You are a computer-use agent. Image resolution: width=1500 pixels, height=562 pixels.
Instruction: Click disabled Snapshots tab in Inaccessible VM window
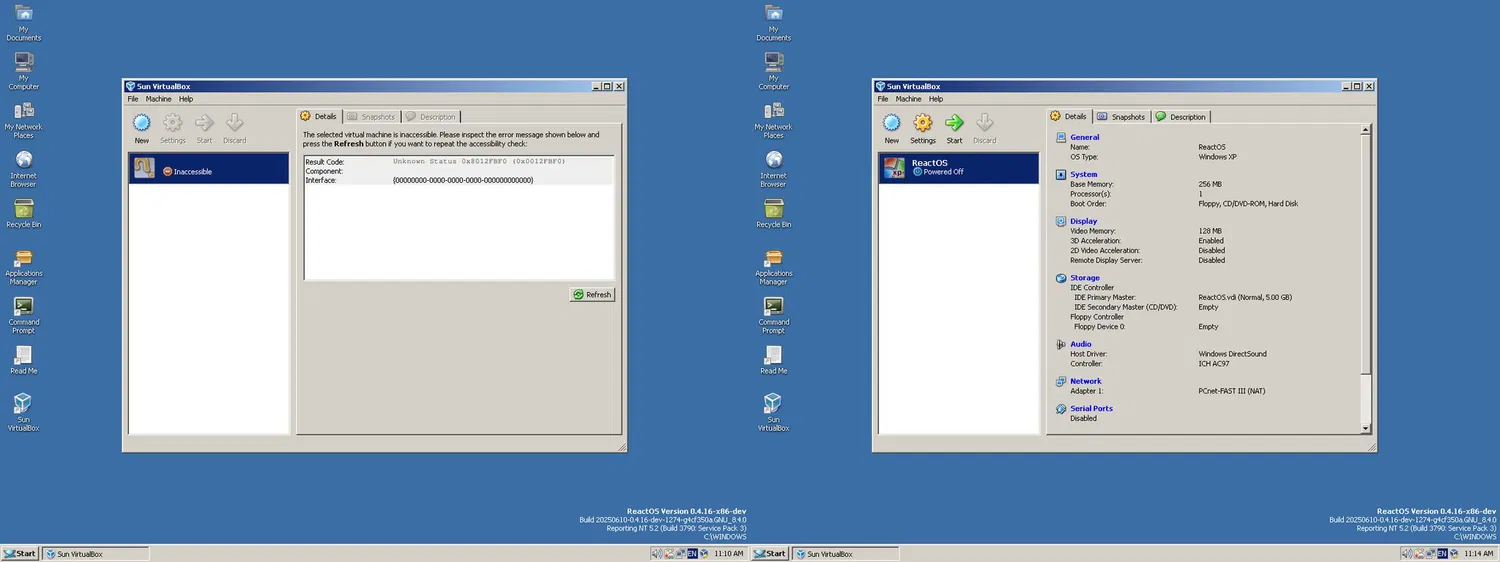click(x=371, y=117)
